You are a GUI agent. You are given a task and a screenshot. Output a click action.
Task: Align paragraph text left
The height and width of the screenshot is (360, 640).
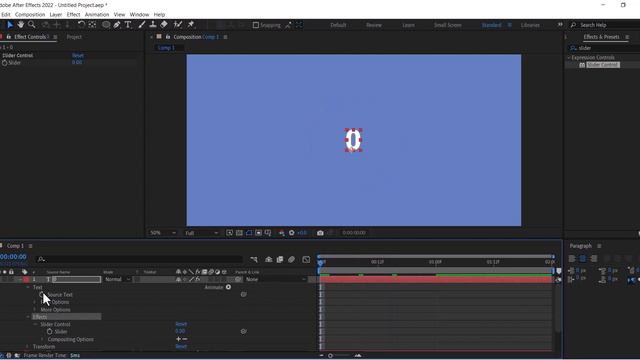pyautogui.click(x=572, y=259)
